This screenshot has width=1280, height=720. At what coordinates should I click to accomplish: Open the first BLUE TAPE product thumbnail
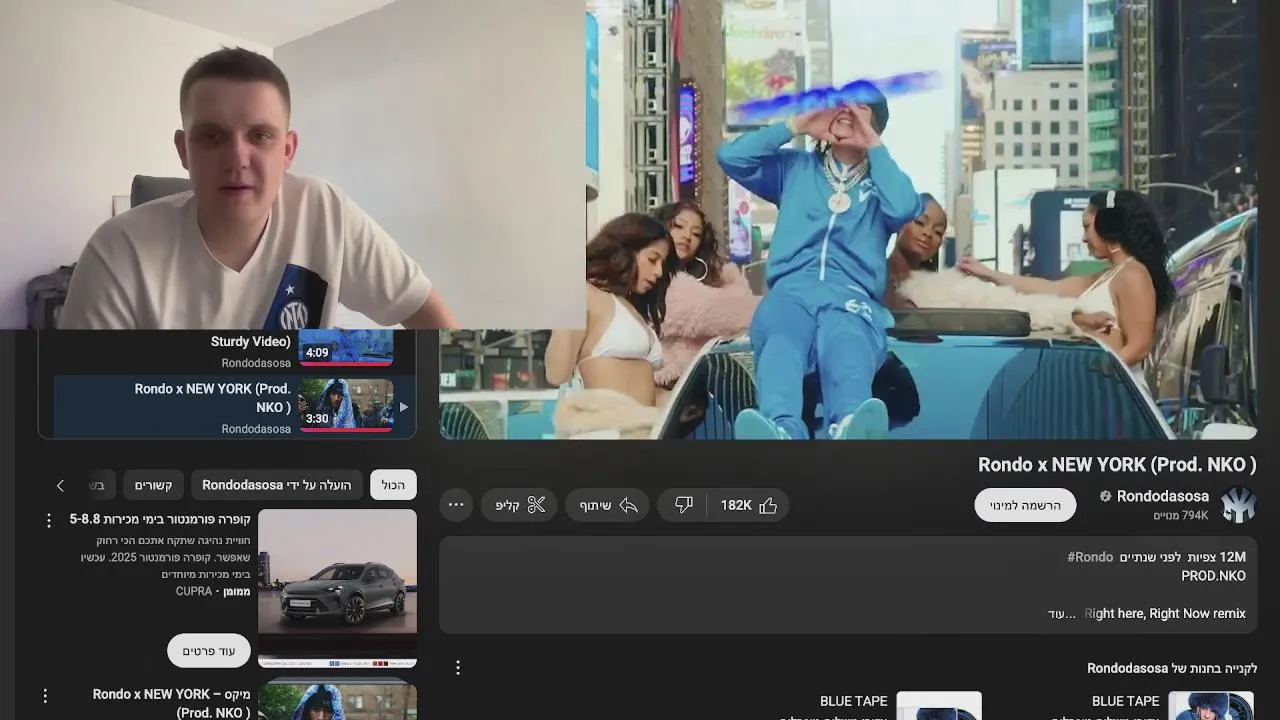pos(1210,706)
